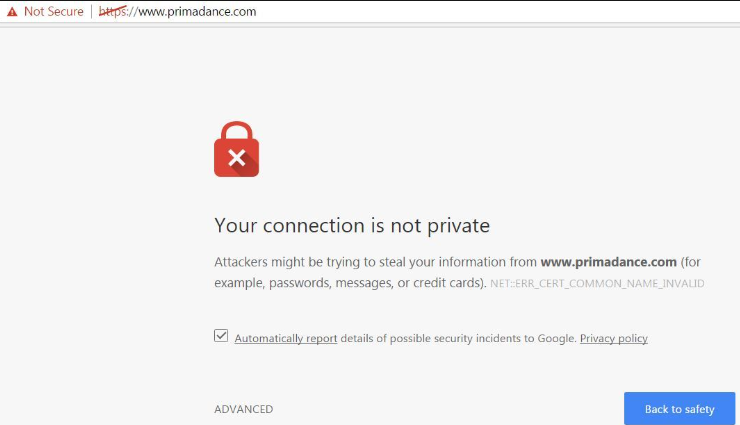The height and width of the screenshot is (425, 740).
Task: Expand the ADVANCED section
Action: point(243,409)
